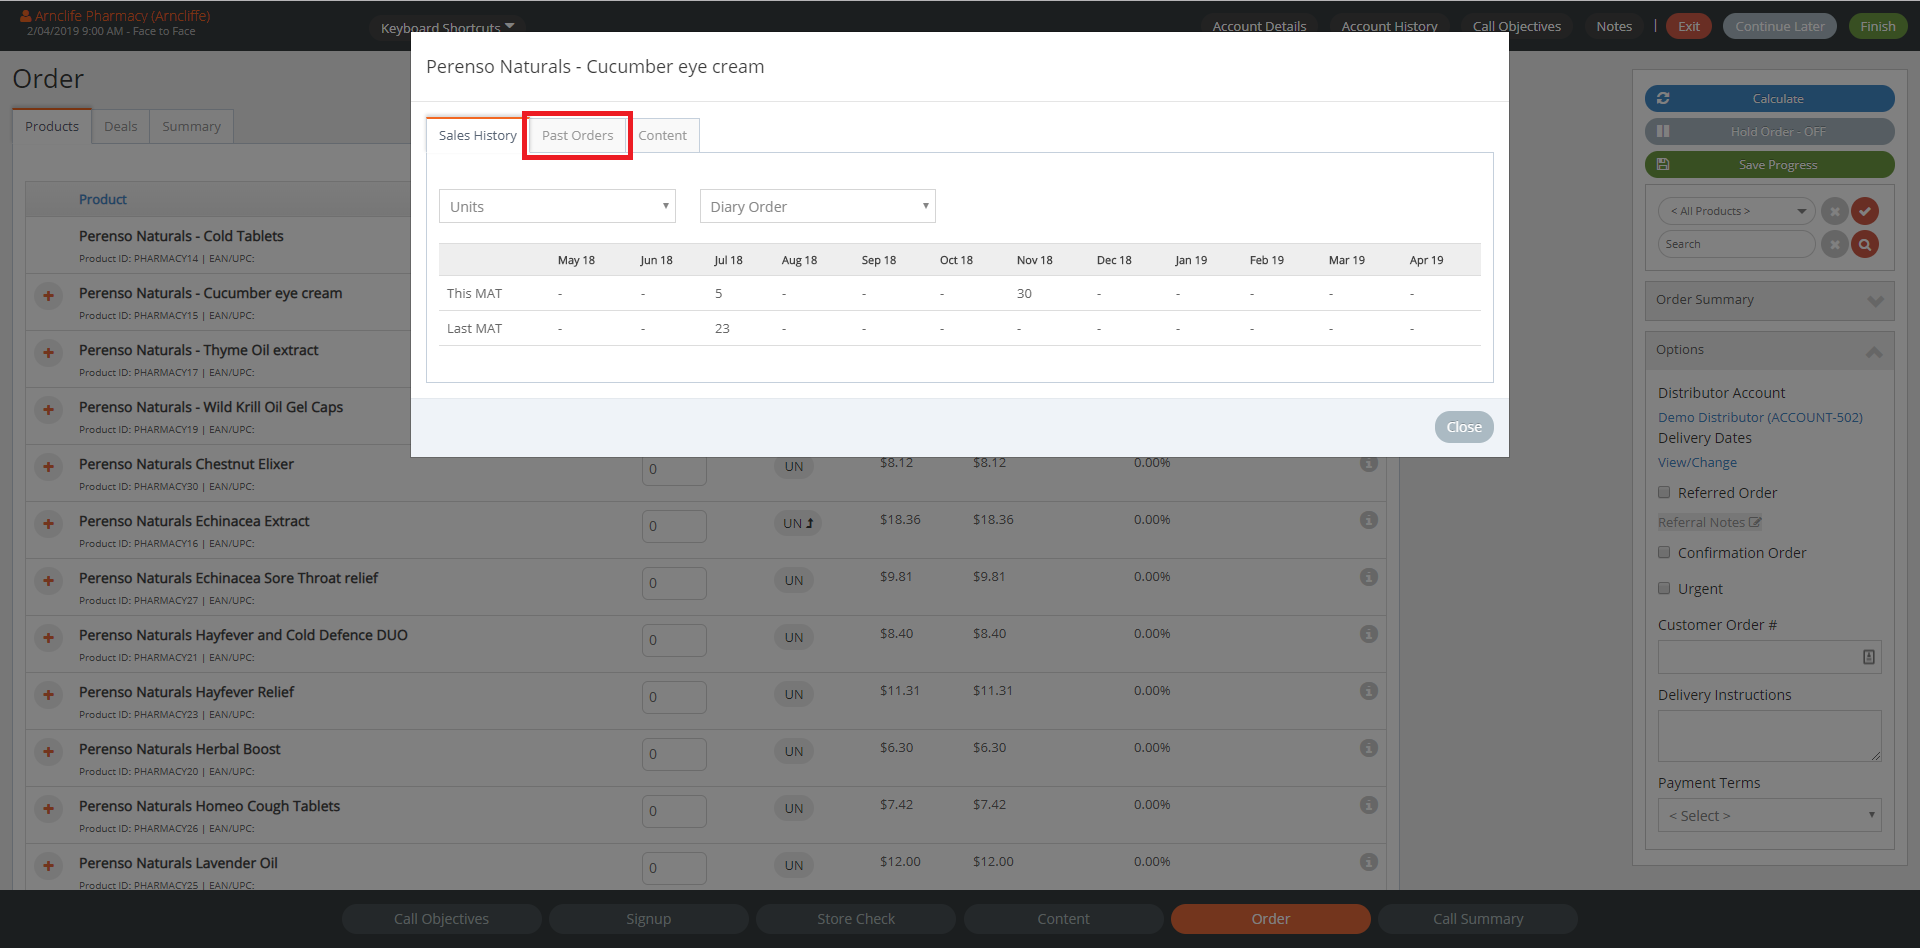Click the plus icon beside Thyme Oil extract
Image resolution: width=1920 pixels, height=948 pixels.
coord(48,353)
